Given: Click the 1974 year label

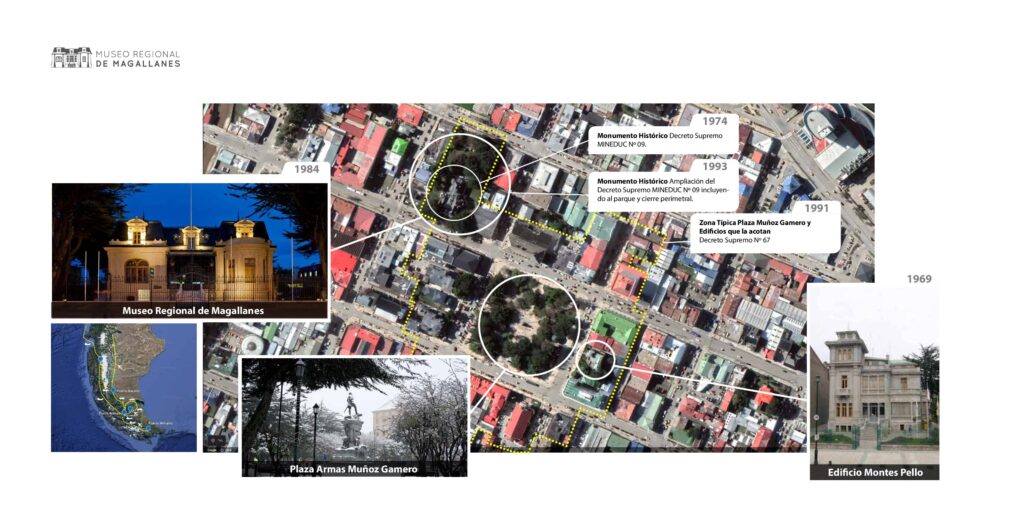Looking at the screenshot, I should click(x=714, y=121).
